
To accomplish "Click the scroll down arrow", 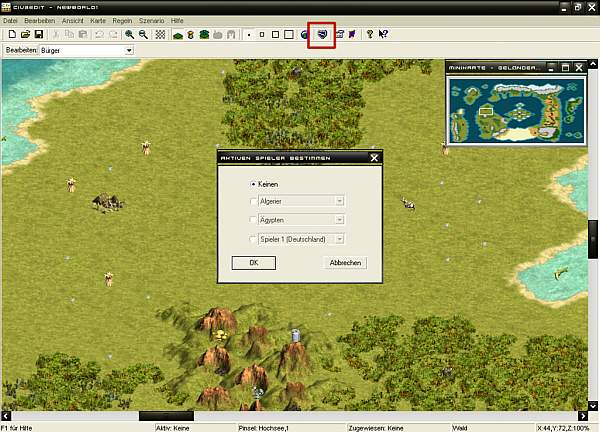I will tap(593, 405).
